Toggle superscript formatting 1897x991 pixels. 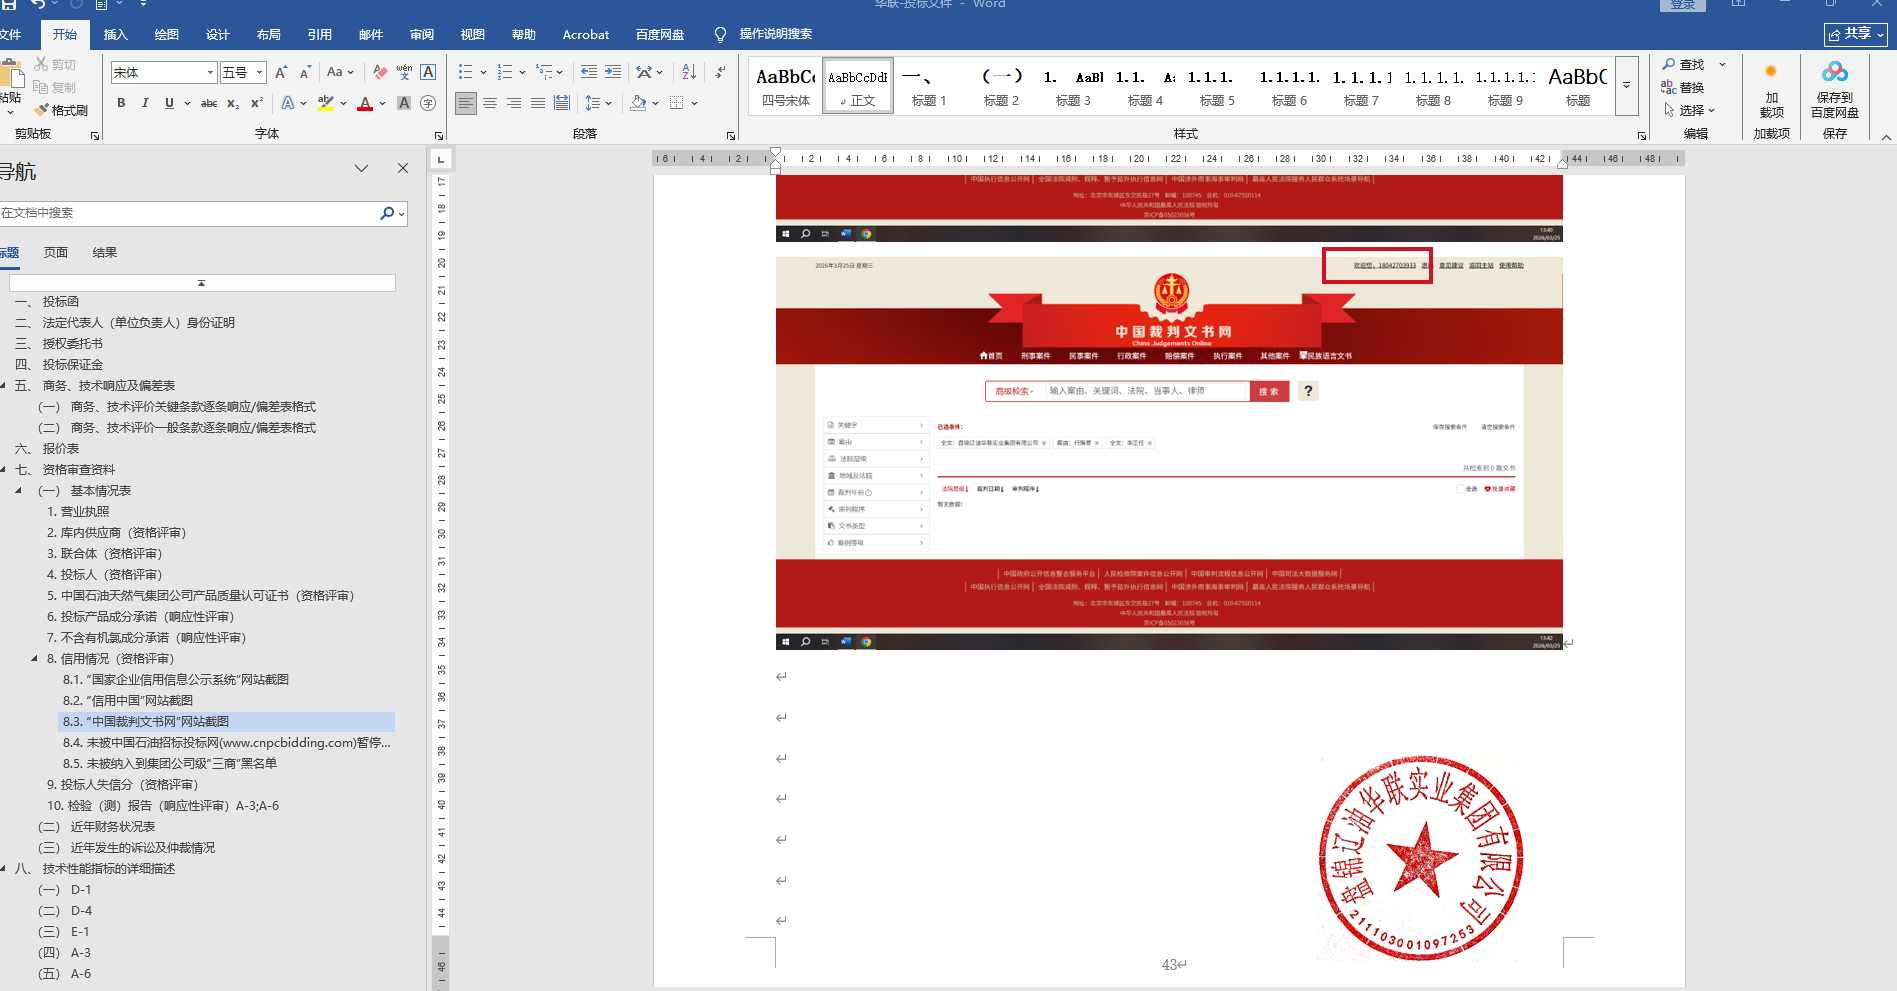(257, 103)
